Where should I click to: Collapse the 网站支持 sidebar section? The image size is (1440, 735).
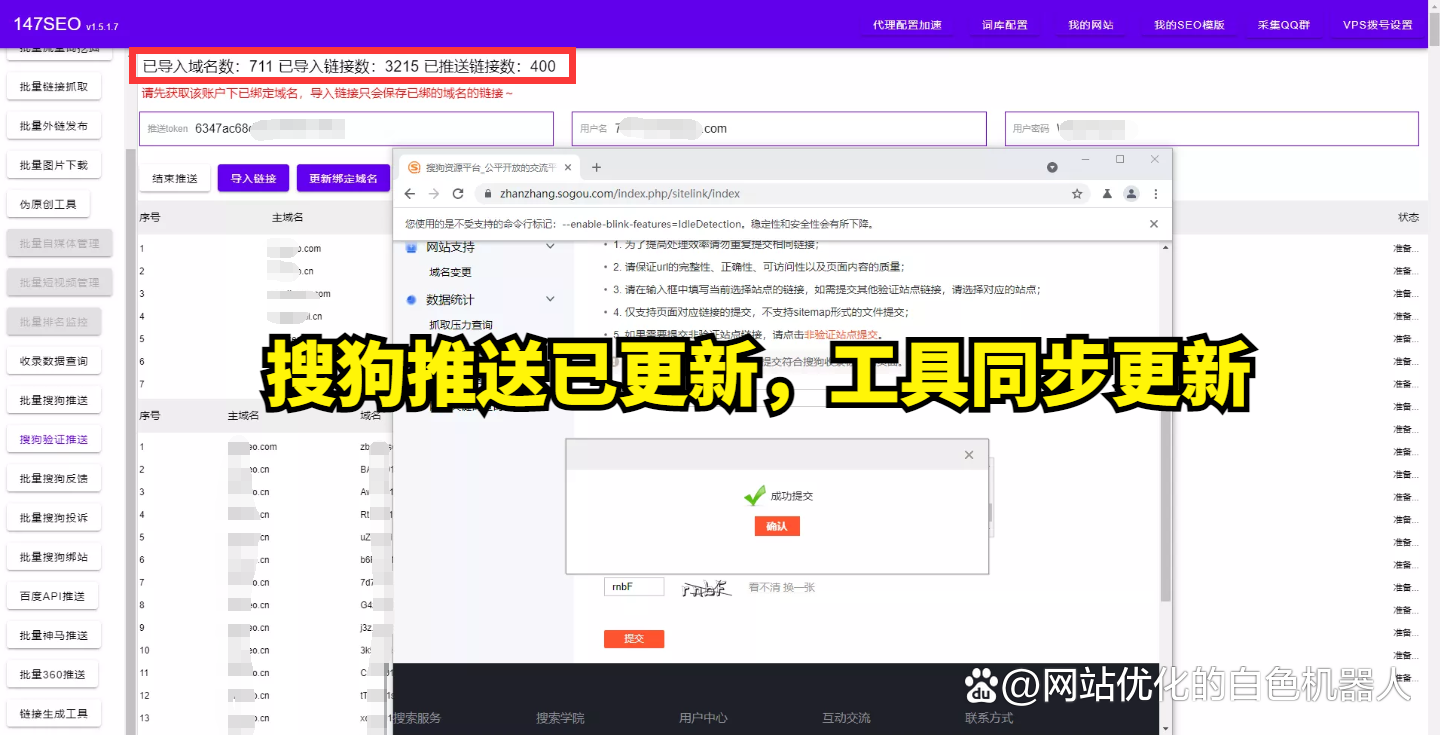point(550,246)
